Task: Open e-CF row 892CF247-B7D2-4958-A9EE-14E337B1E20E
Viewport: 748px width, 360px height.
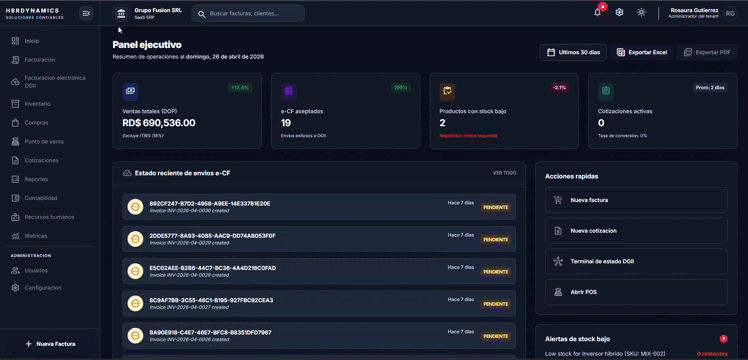Action: point(319,207)
